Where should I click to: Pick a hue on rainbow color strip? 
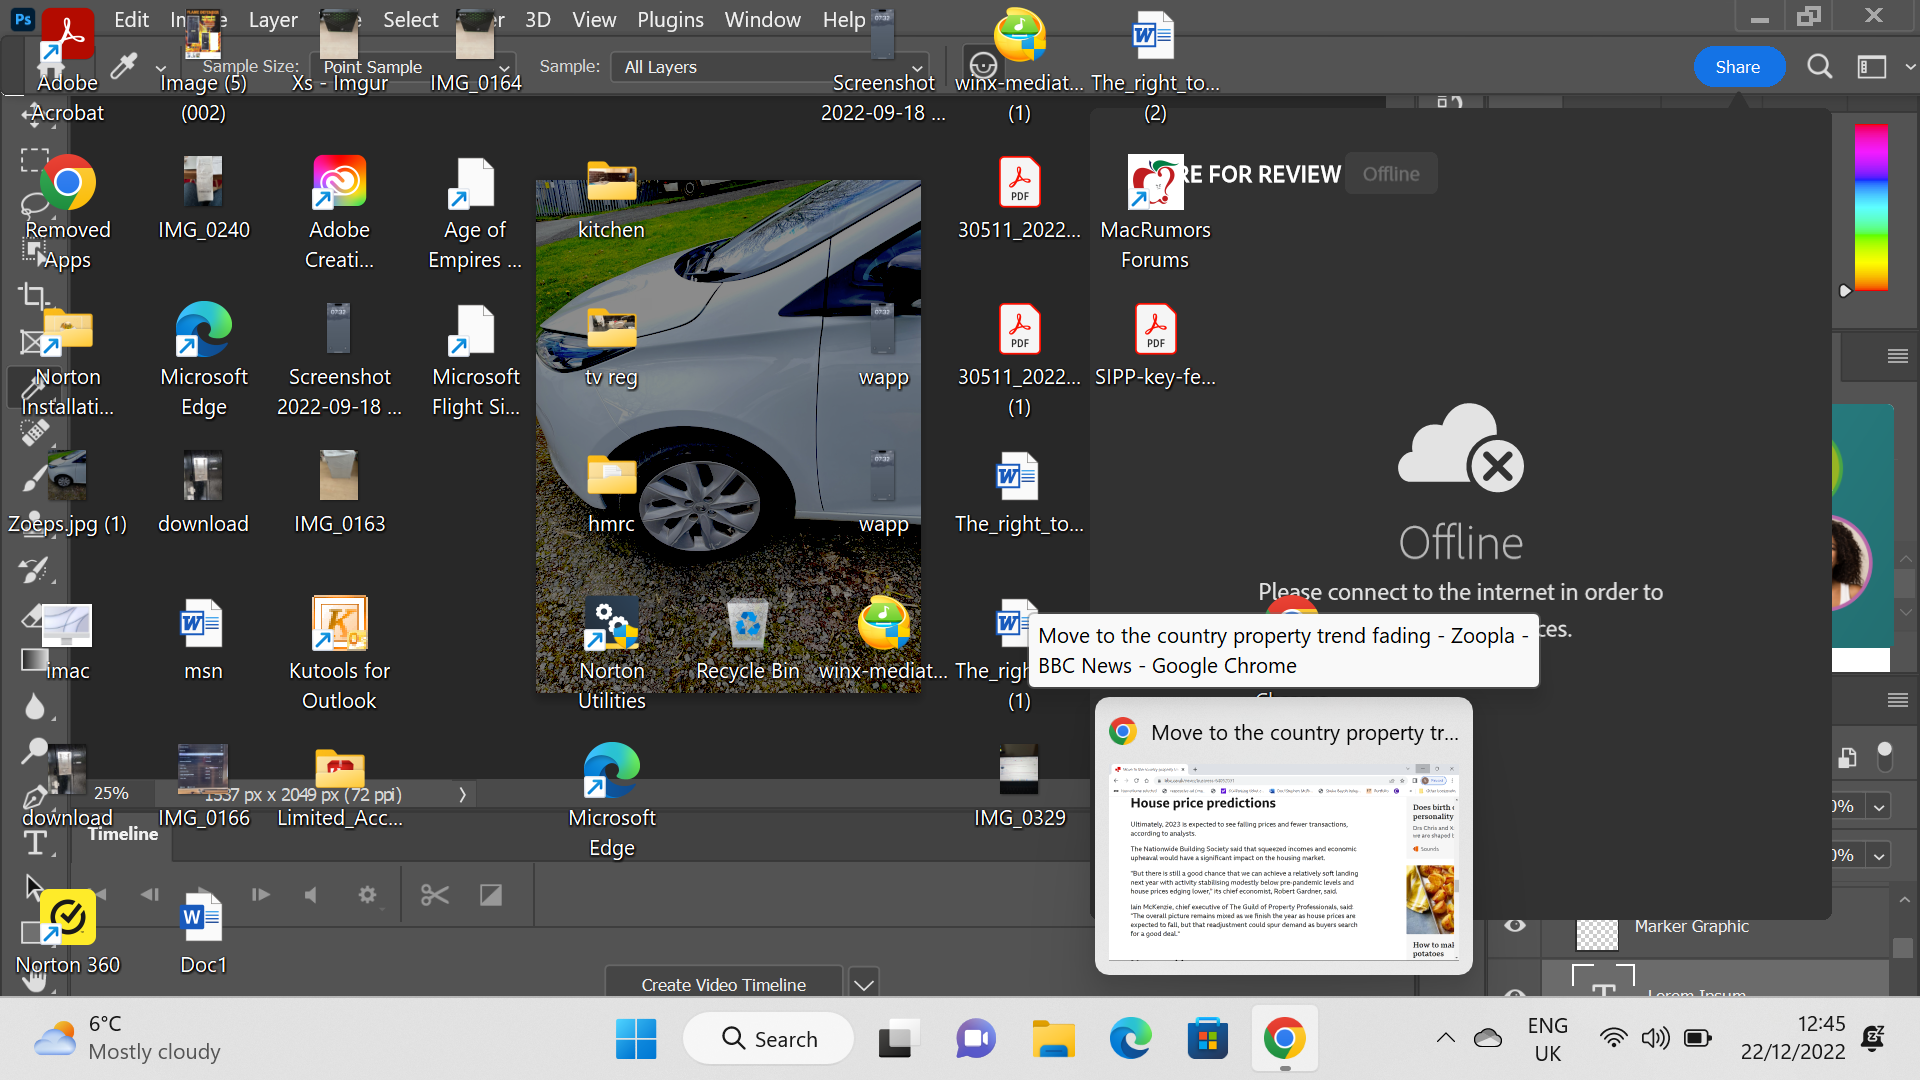(x=1871, y=208)
